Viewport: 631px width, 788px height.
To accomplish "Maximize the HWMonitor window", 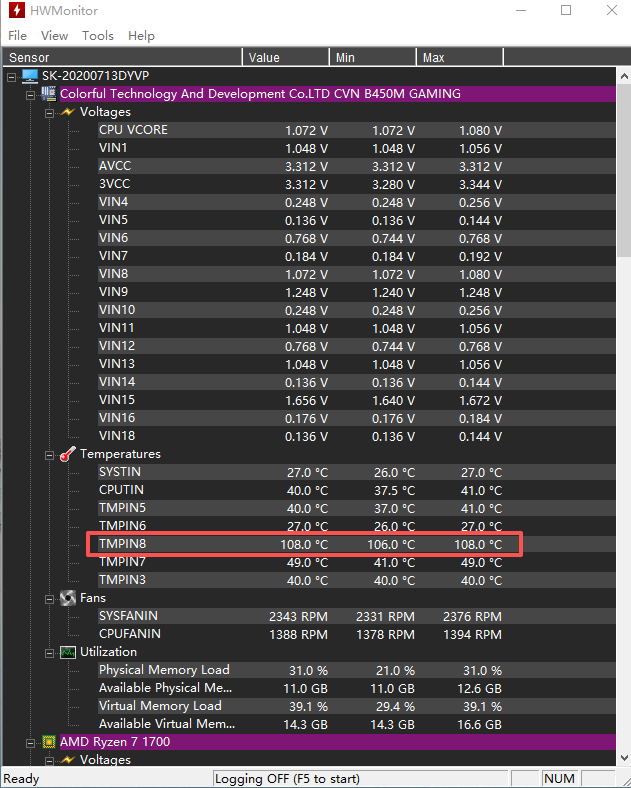I will coord(566,11).
